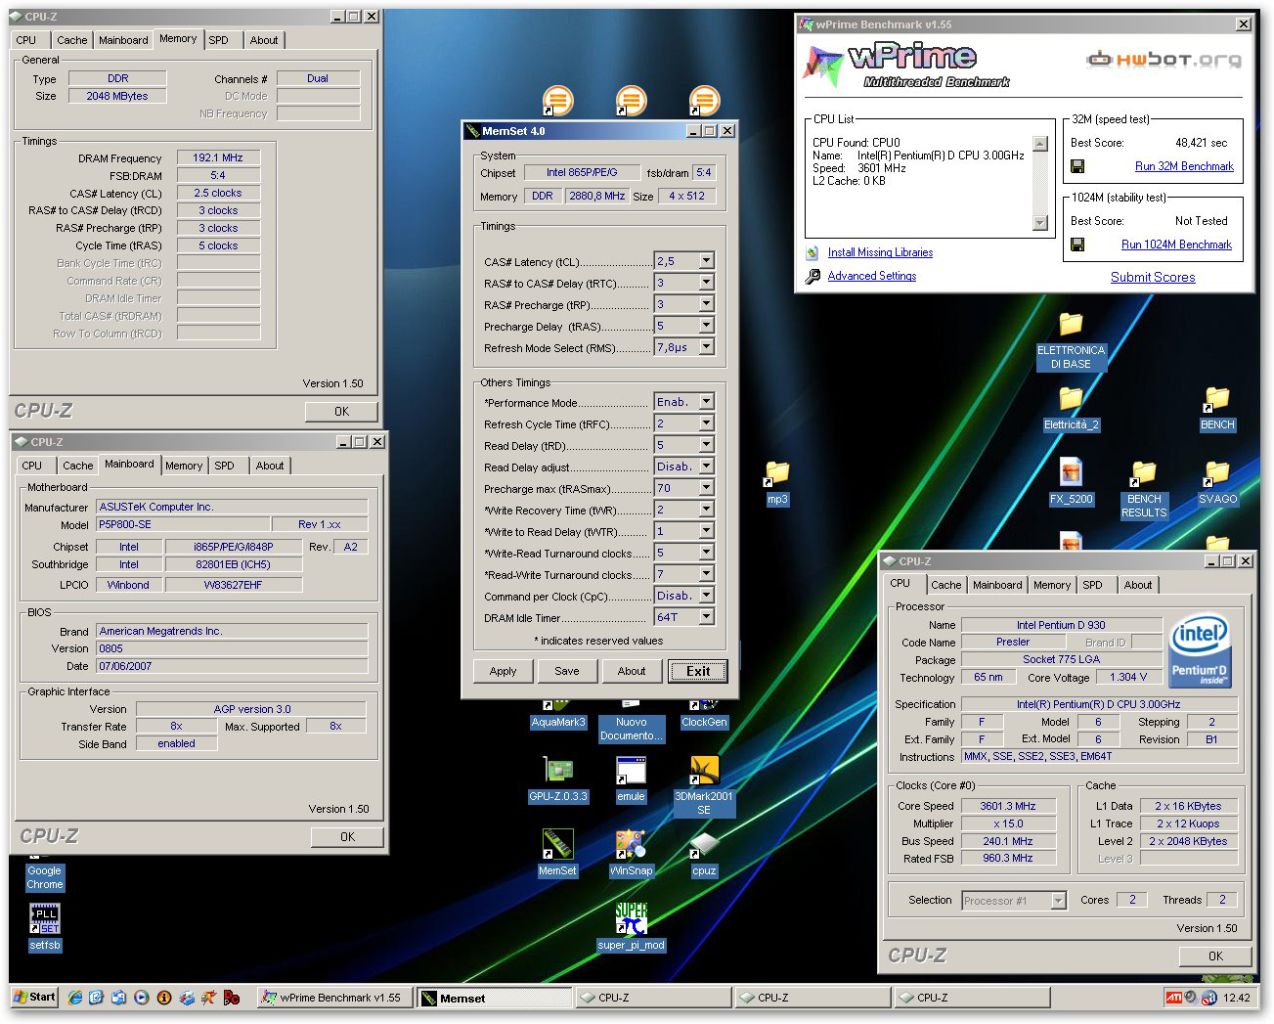Screen dimensions: 1274x1024
Task: Launch the super_pi_mod desktop icon
Action: (631, 927)
